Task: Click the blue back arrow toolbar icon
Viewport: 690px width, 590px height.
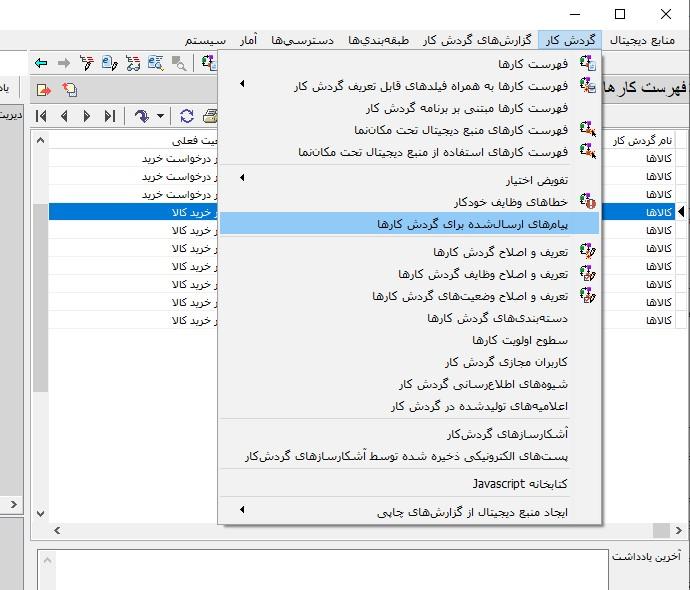Action: [41, 63]
